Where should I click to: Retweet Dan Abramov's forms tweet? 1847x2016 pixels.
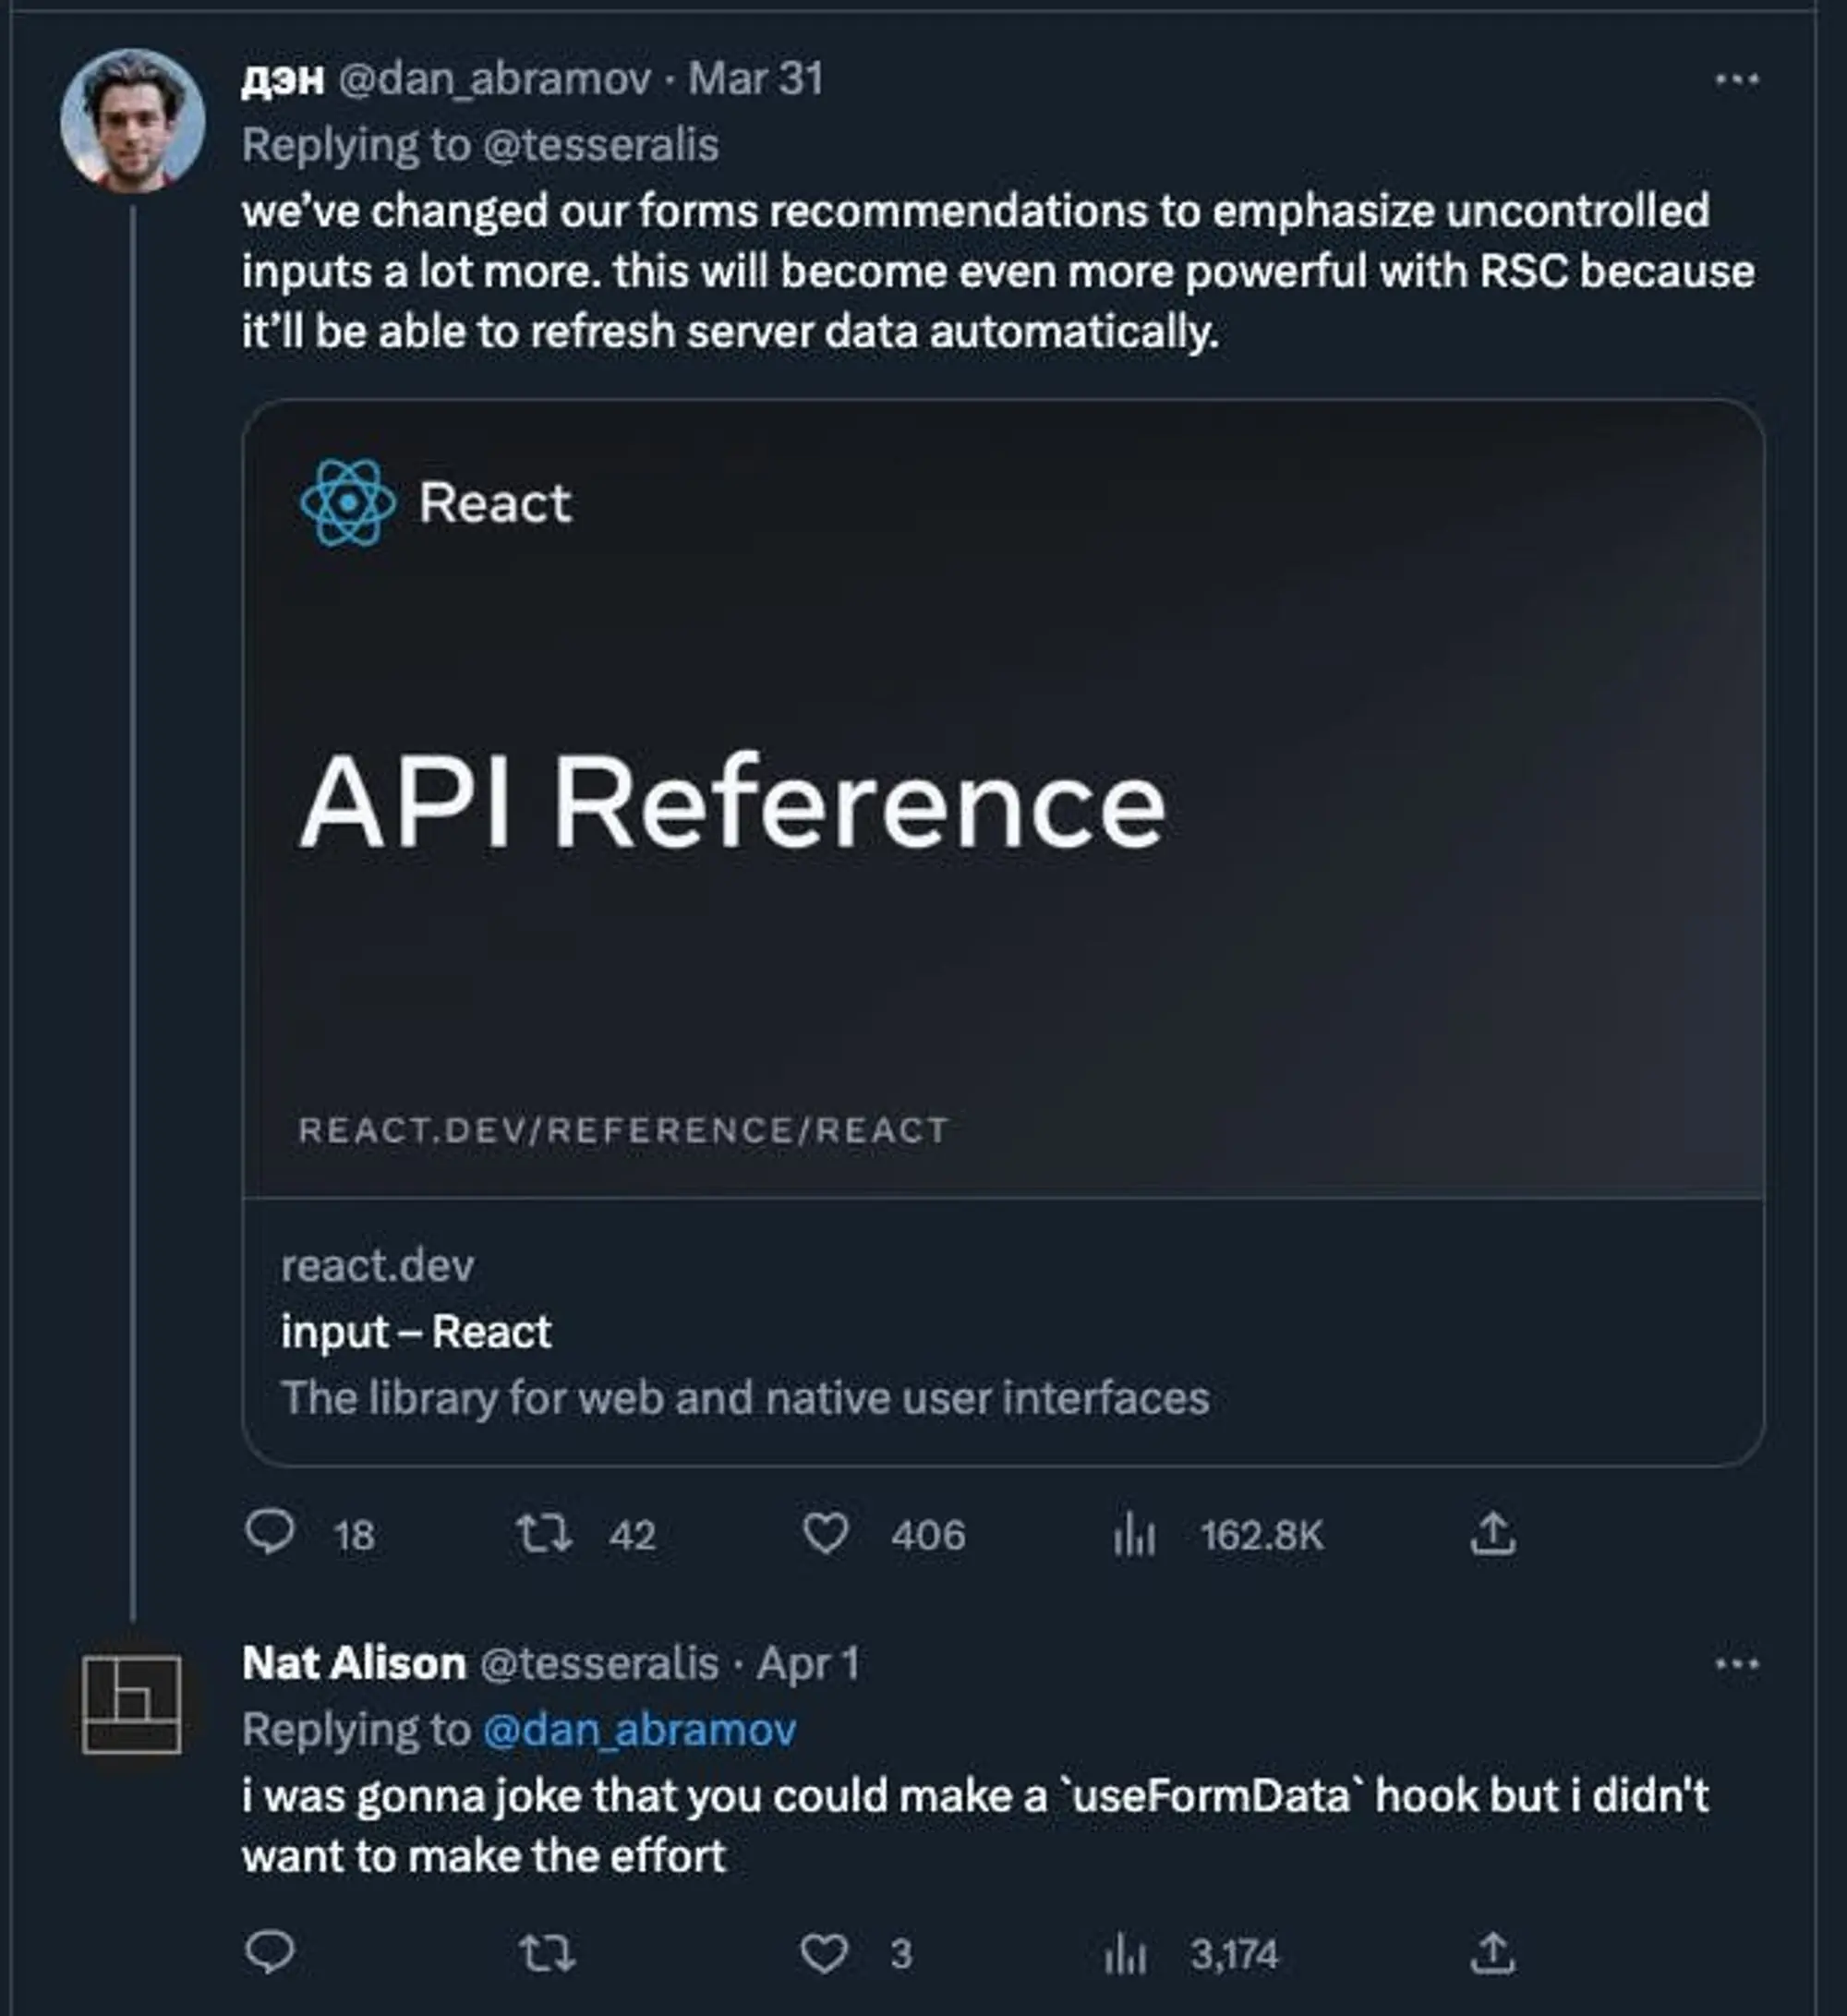[x=545, y=1533]
